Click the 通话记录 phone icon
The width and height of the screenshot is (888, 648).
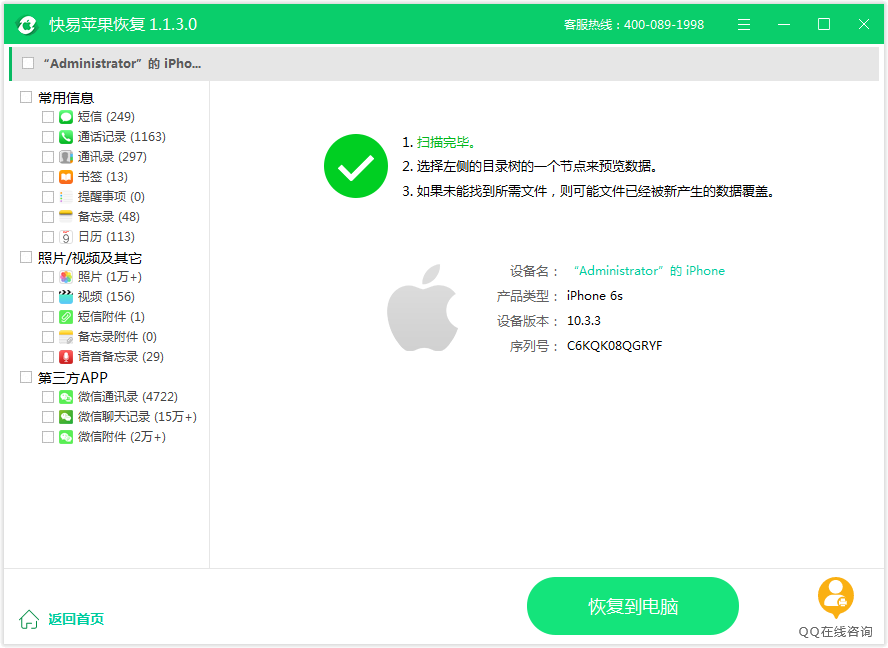66,137
